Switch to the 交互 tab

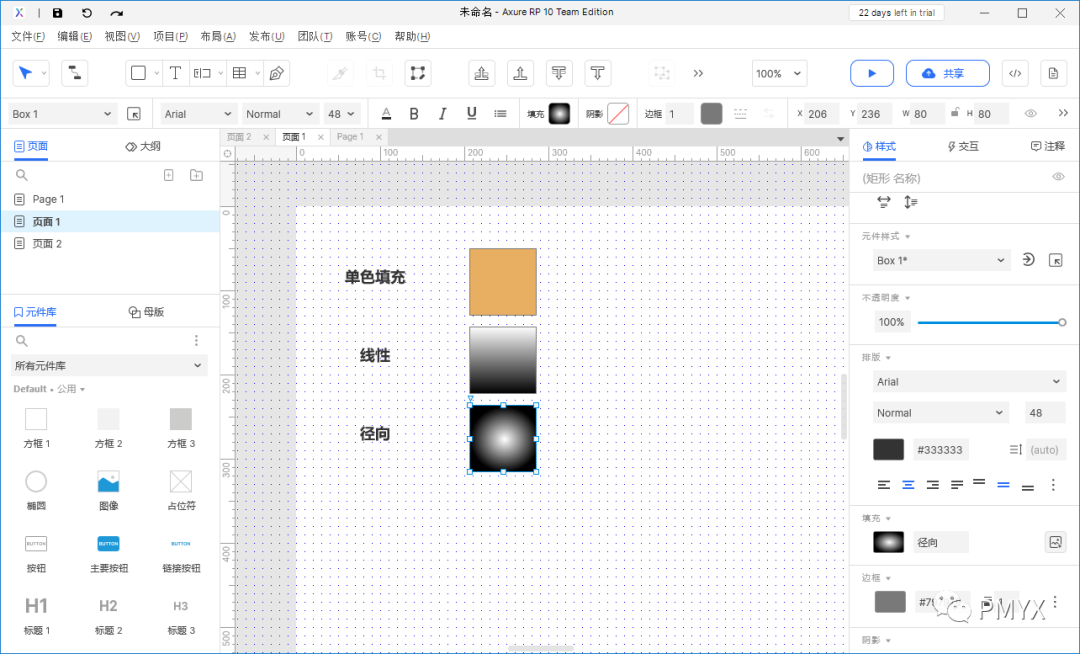point(962,146)
